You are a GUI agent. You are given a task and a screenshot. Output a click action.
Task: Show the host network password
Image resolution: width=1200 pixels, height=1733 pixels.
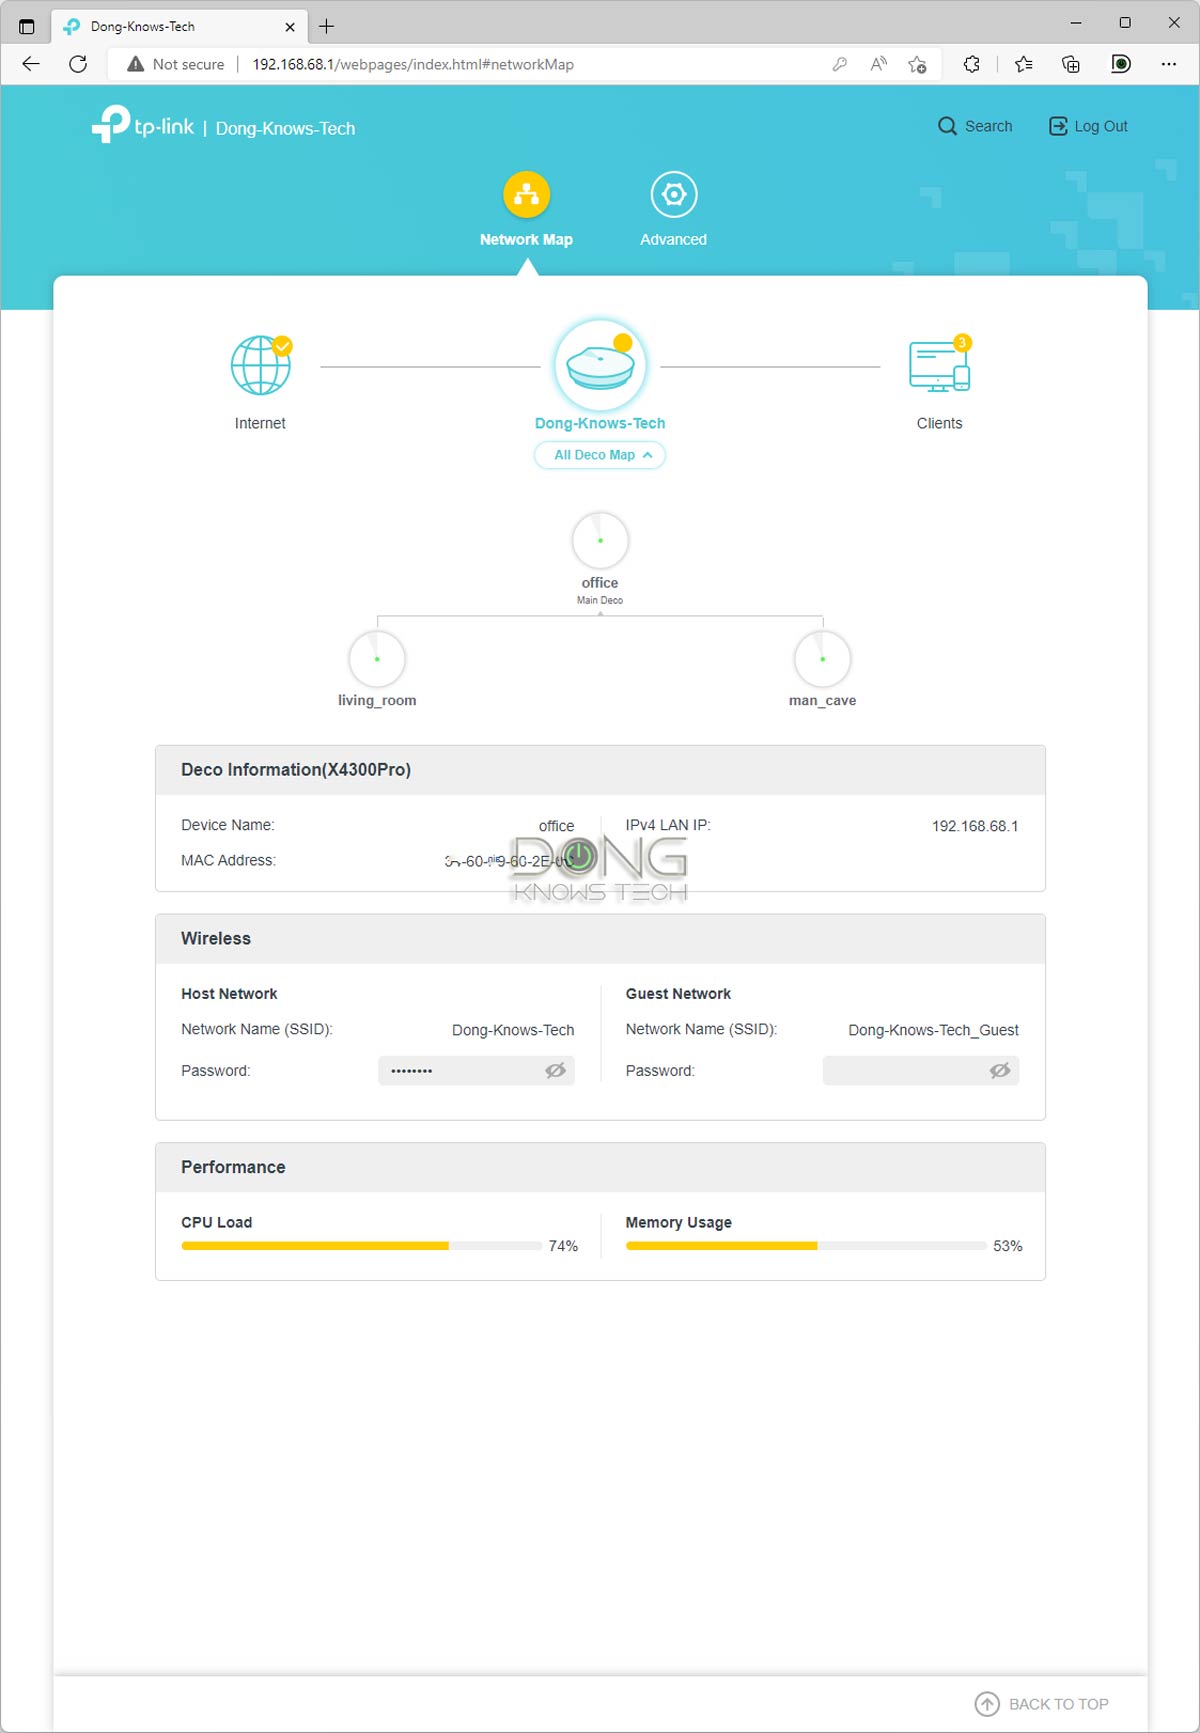555,1070
